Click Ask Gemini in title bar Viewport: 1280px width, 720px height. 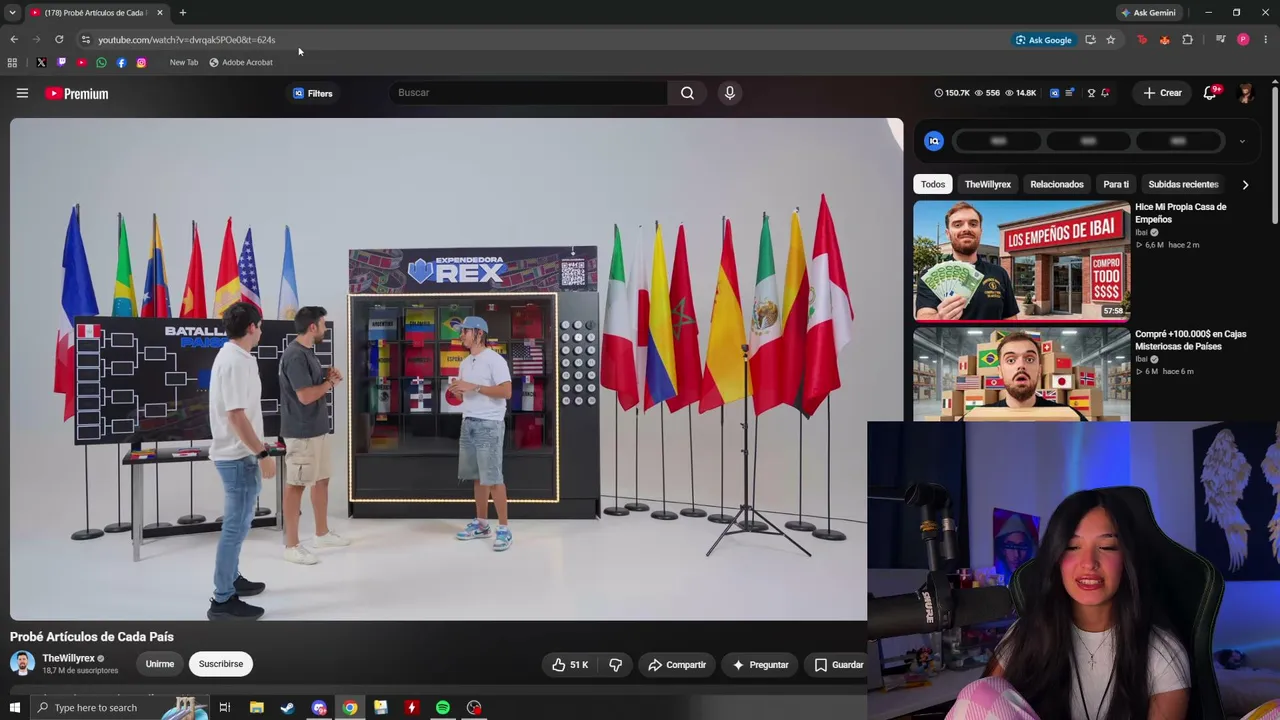point(1148,13)
